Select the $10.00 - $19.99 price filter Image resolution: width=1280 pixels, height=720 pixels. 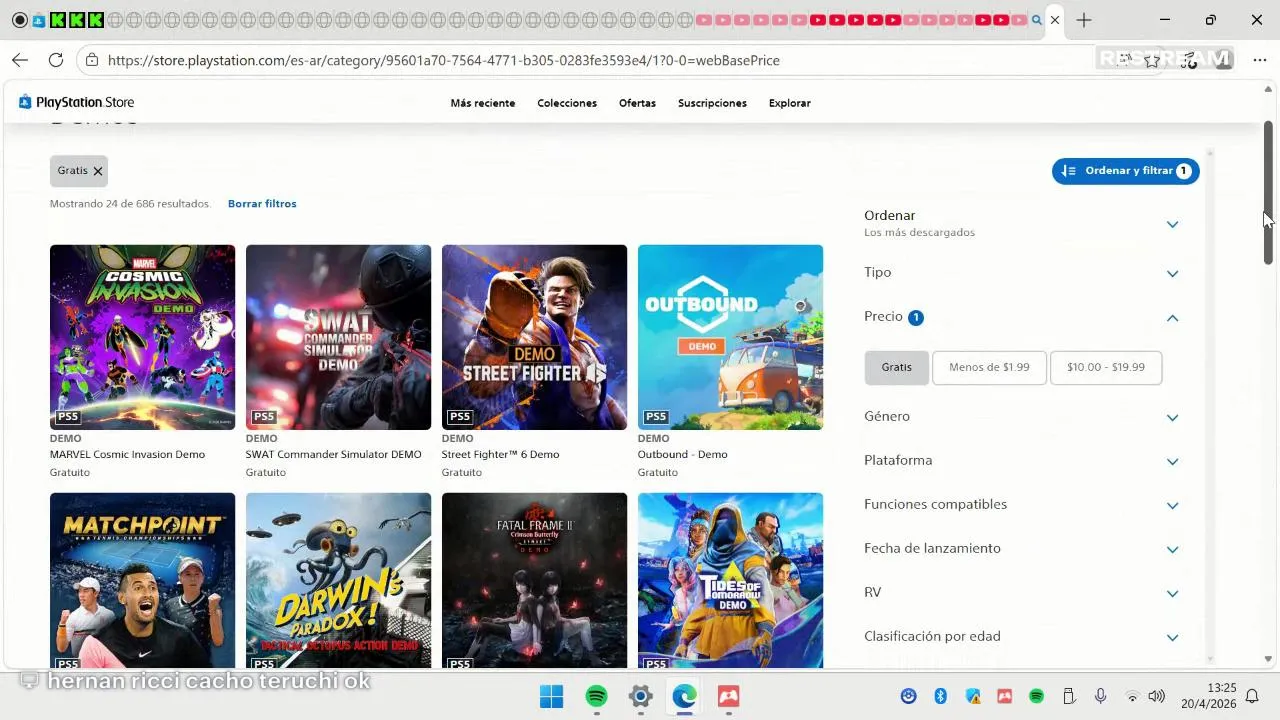(x=1106, y=367)
